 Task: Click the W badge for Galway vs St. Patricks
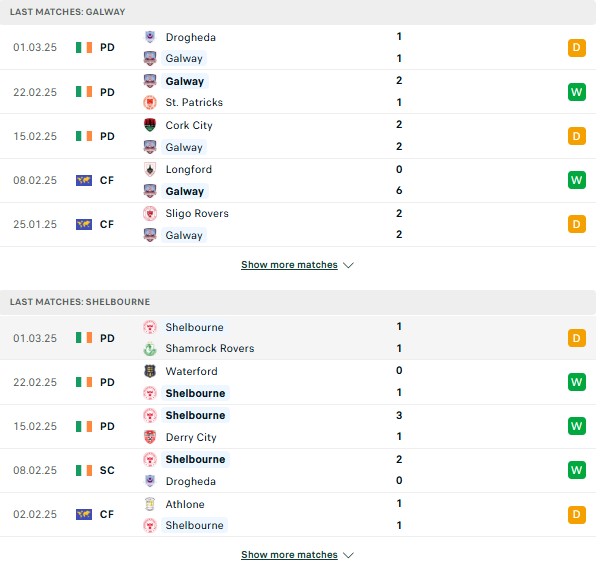pyautogui.click(x=576, y=92)
